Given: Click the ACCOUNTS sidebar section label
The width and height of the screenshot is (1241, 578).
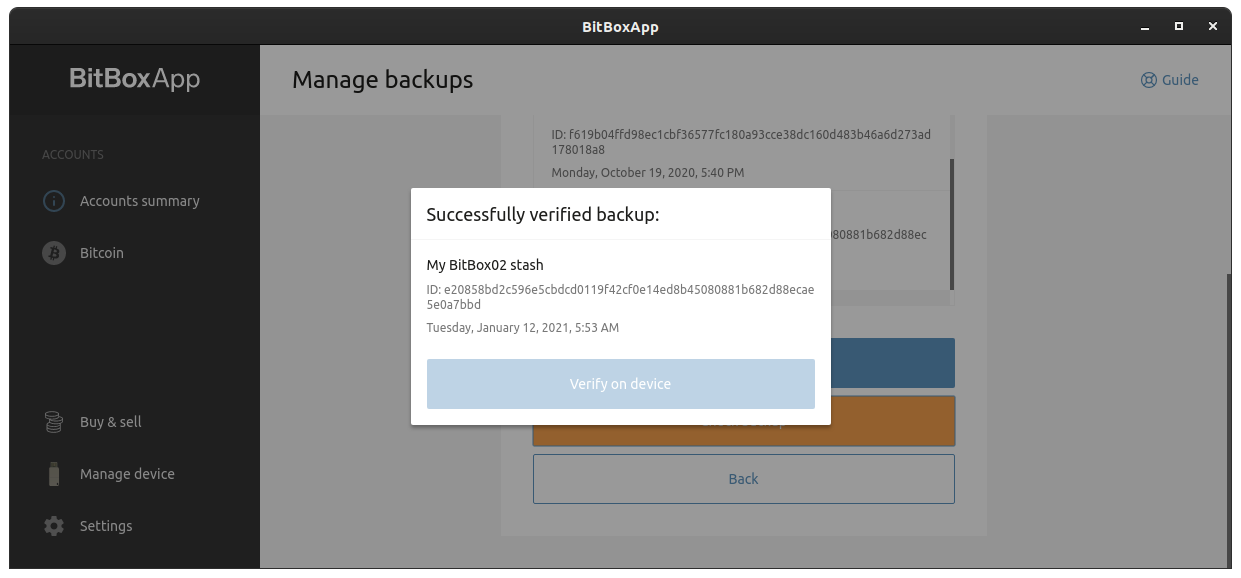Looking at the screenshot, I should tap(73, 155).
